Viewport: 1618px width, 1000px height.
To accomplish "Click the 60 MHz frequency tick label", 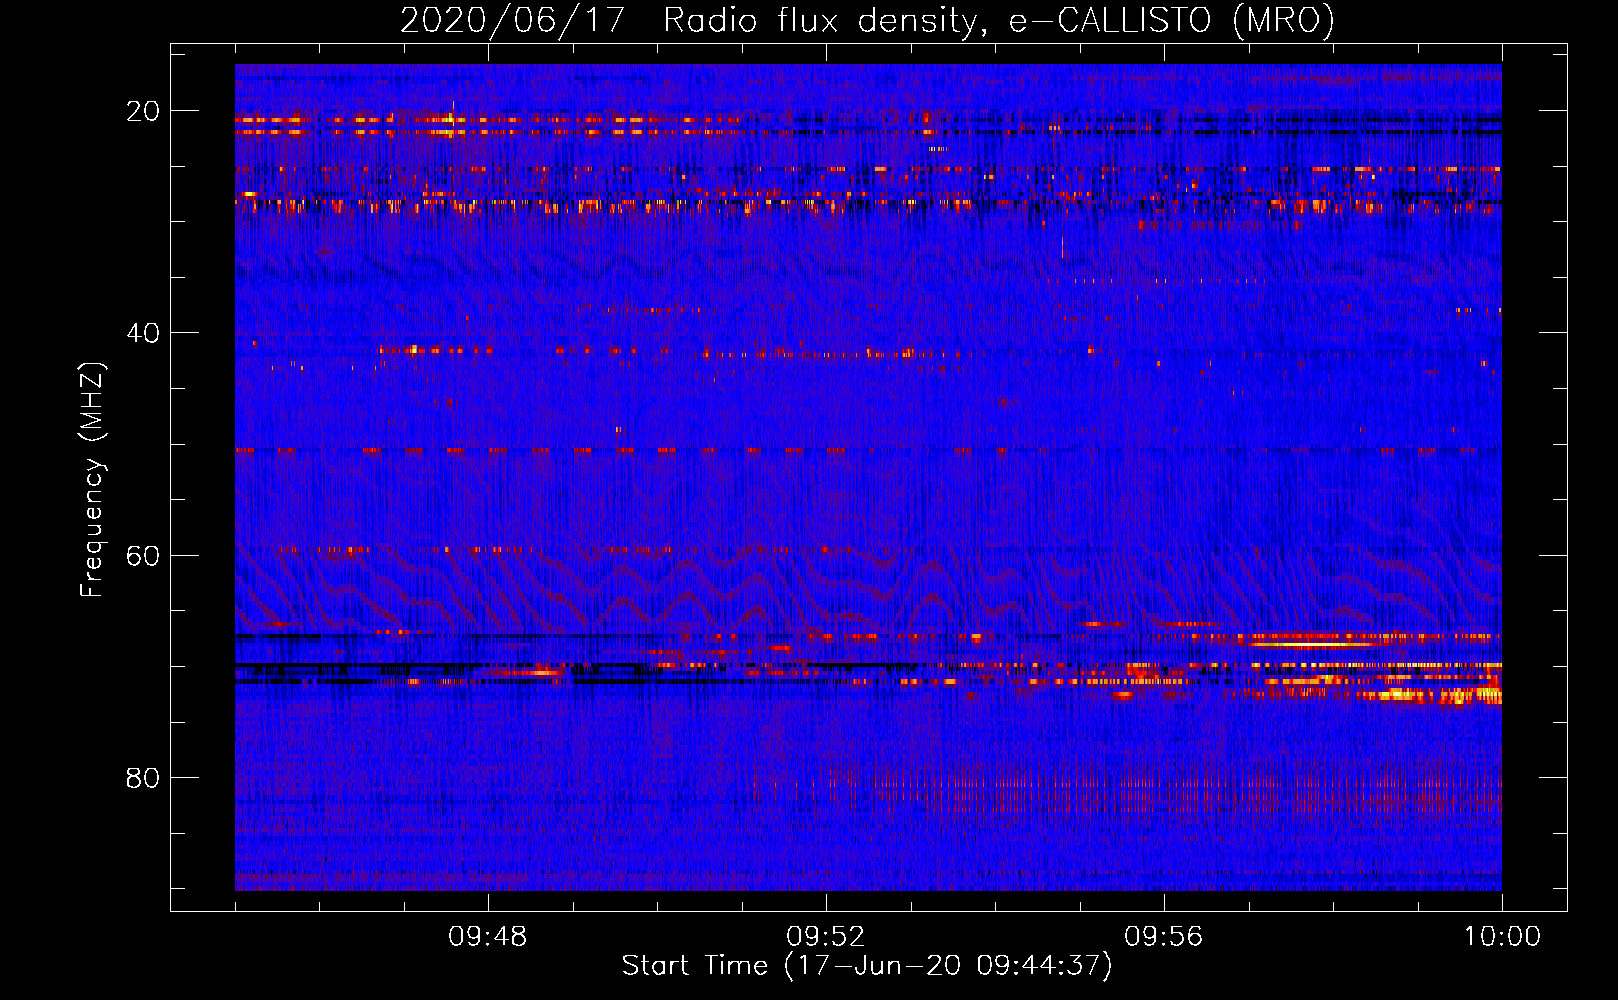I will coord(143,556).
